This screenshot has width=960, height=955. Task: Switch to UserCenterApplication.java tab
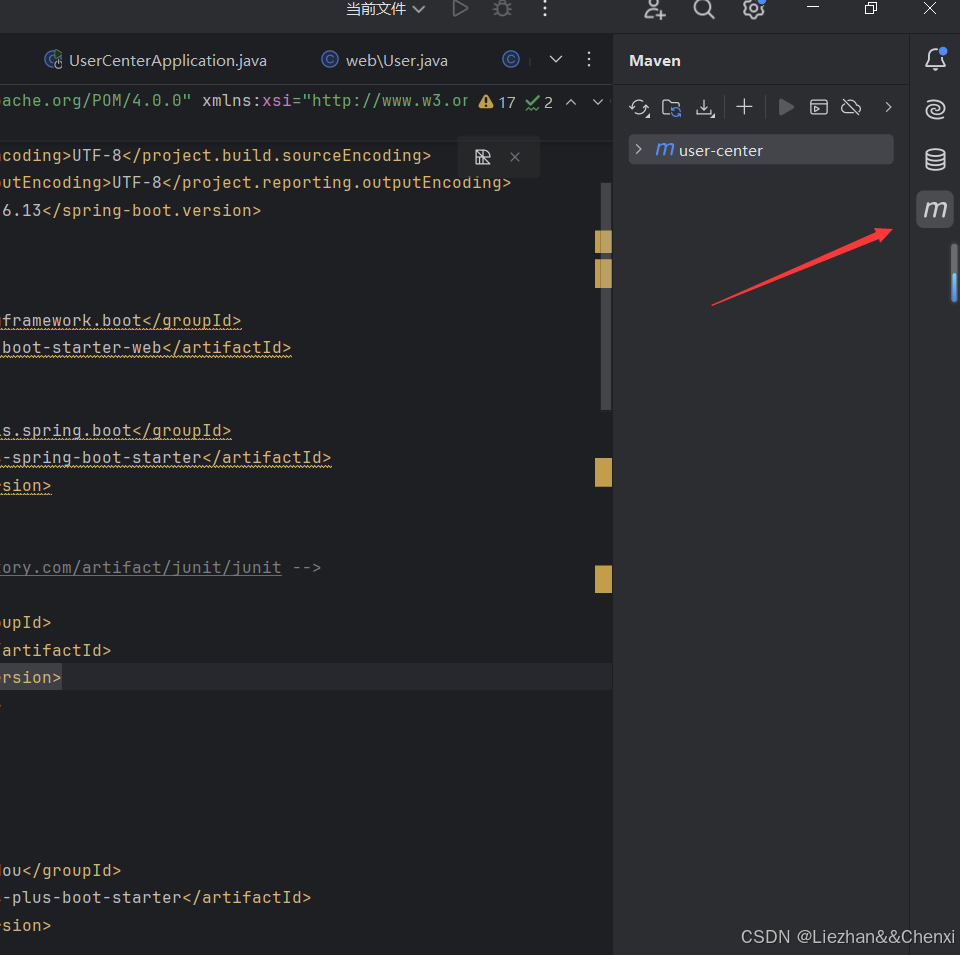click(x=156, y=60)
